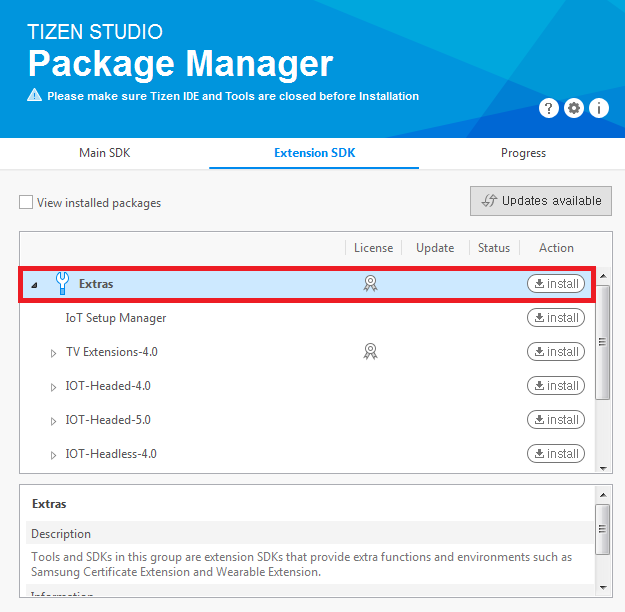This screenshot has width=625, height=612.
Task: Open settings via the gear icon
Action: click(574, 109)
